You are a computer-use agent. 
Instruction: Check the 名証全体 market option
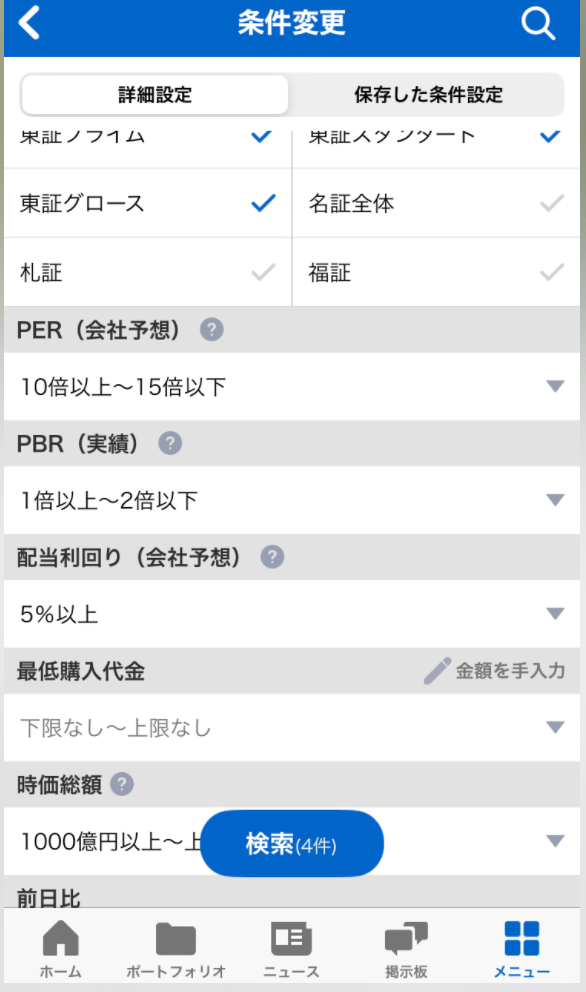coord(436,203)
